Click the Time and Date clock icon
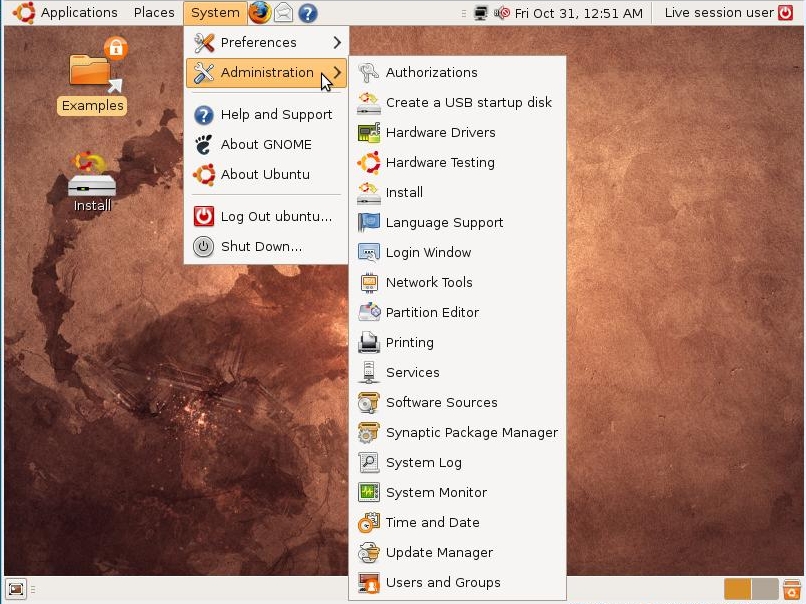The height and width of the screenshot is (604, 806). click(x=369, y=522)
